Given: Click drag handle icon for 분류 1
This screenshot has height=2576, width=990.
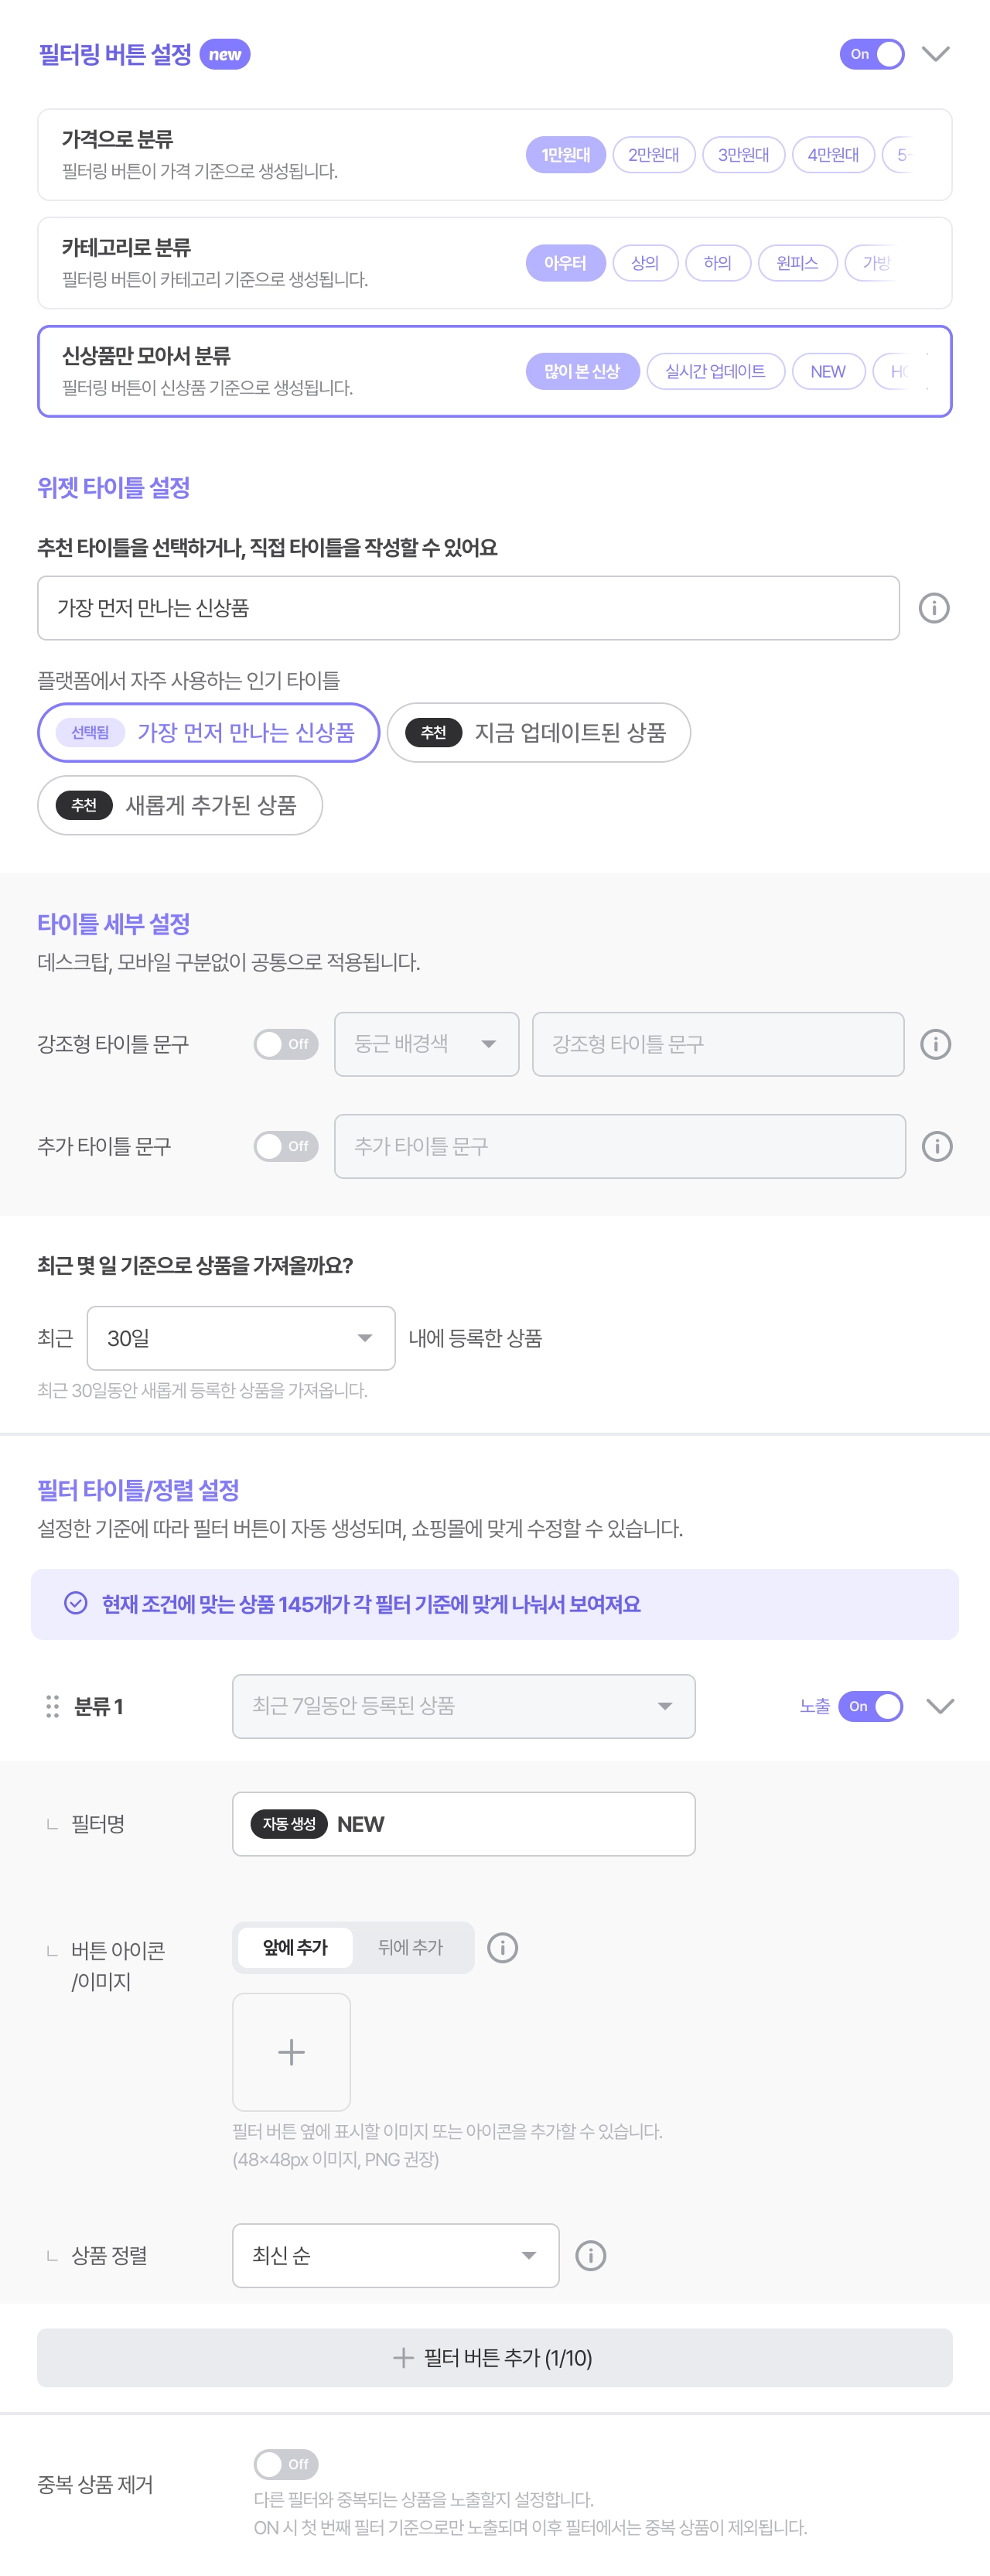Looking at the screenshot, I should click(x=52, y=1706).
